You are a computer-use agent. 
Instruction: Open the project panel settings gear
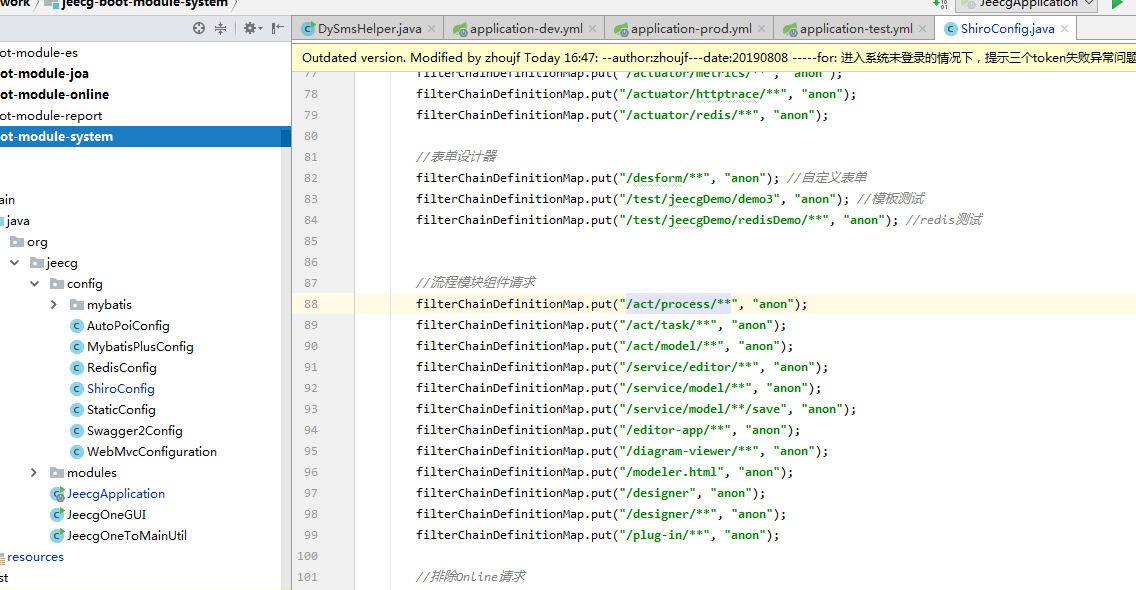click(250, 29)
